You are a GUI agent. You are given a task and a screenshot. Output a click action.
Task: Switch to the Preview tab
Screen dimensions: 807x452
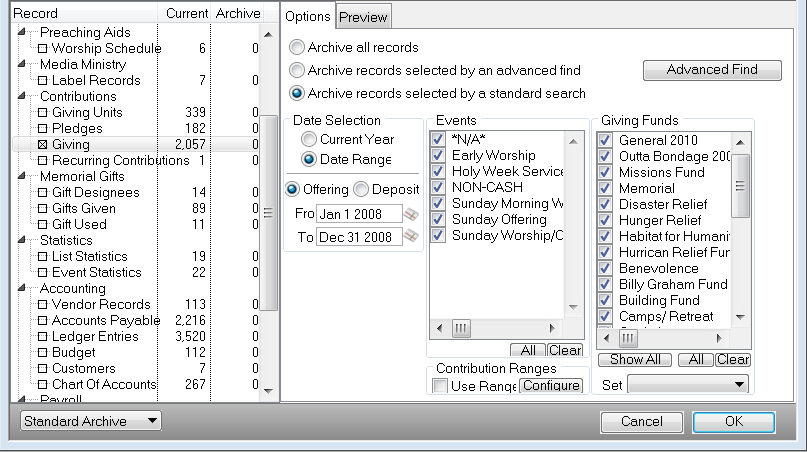pos(362,16)
